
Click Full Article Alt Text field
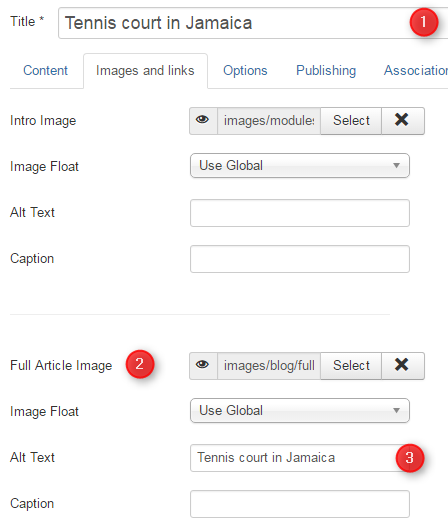coord(300,458)
